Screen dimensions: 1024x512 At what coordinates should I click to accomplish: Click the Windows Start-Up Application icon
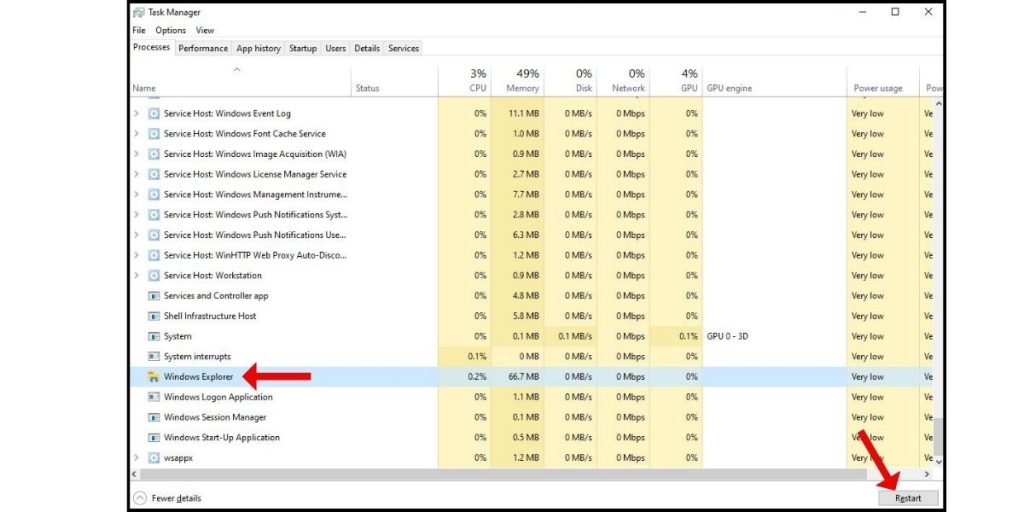pyautogui.click(x=153, y=438)
